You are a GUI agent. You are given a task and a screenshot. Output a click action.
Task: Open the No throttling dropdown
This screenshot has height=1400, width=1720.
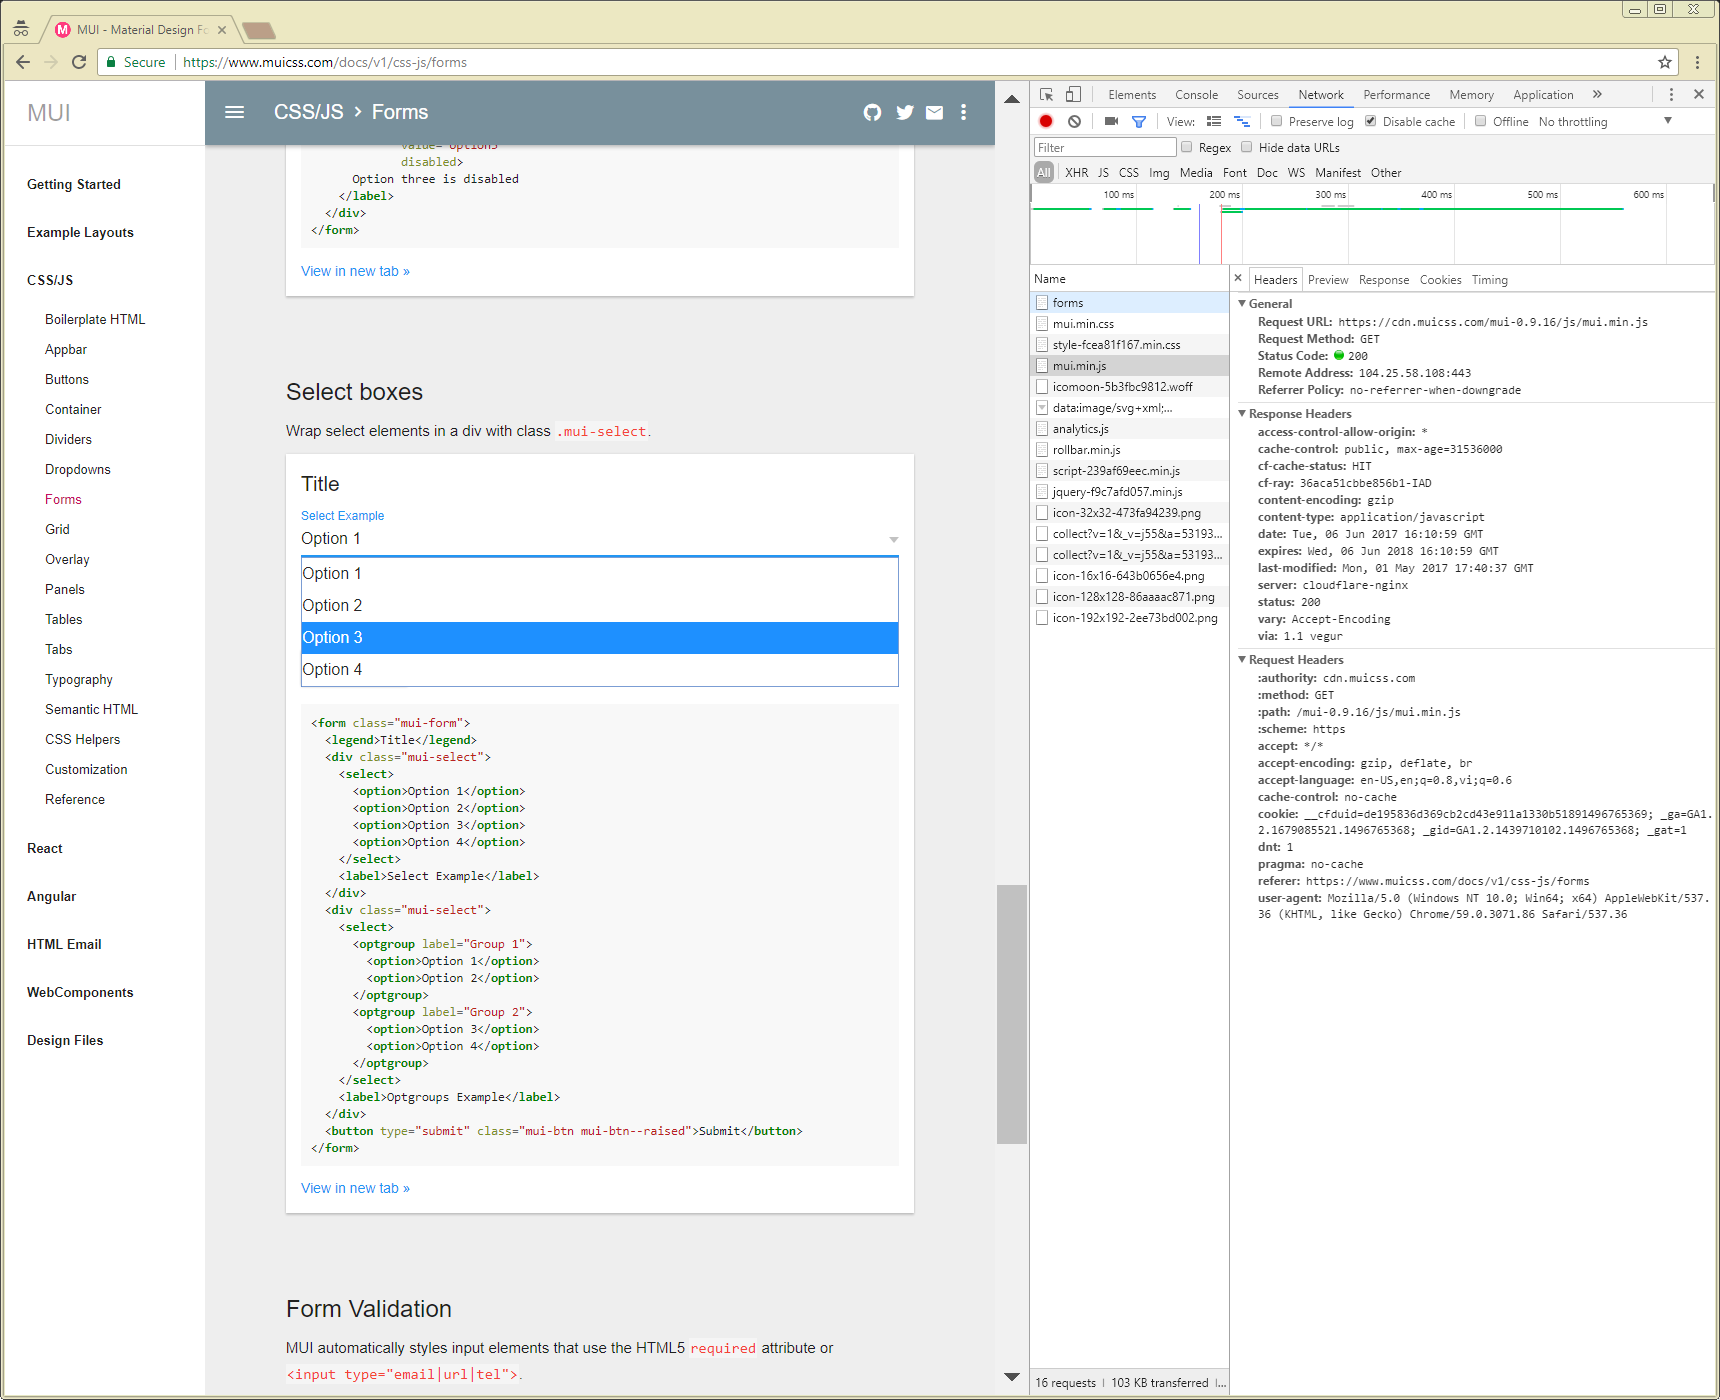click(x=1572, y=121)
